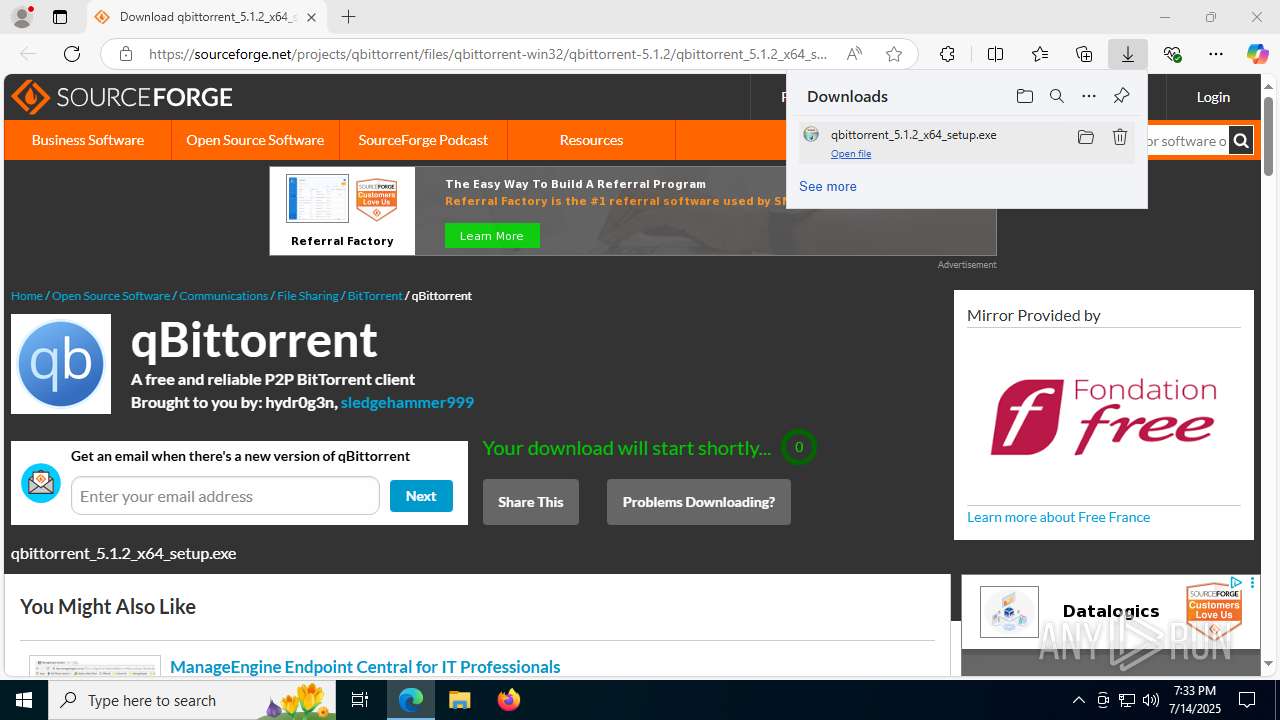Delete the qbittorrent setup download entry
The width and height of the screenshot is (1280, 720).
(1120, 137)
